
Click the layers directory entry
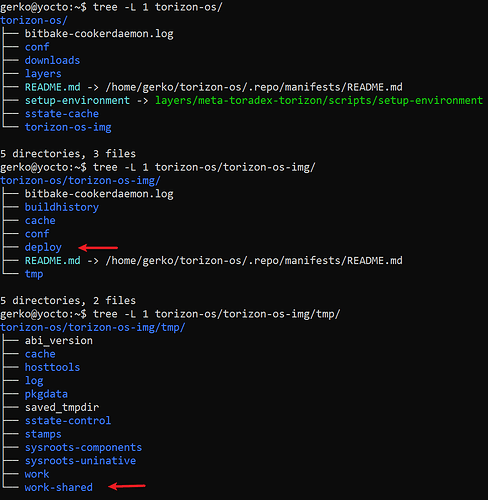43,74
